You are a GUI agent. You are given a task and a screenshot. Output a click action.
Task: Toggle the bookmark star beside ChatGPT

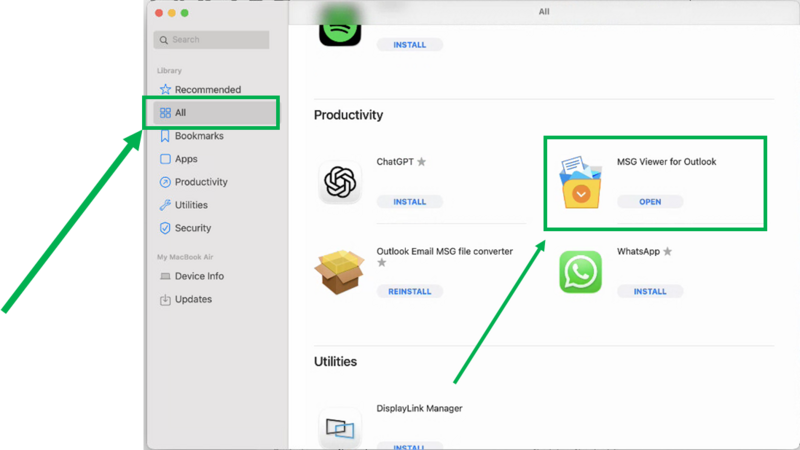tap(421, 162)
